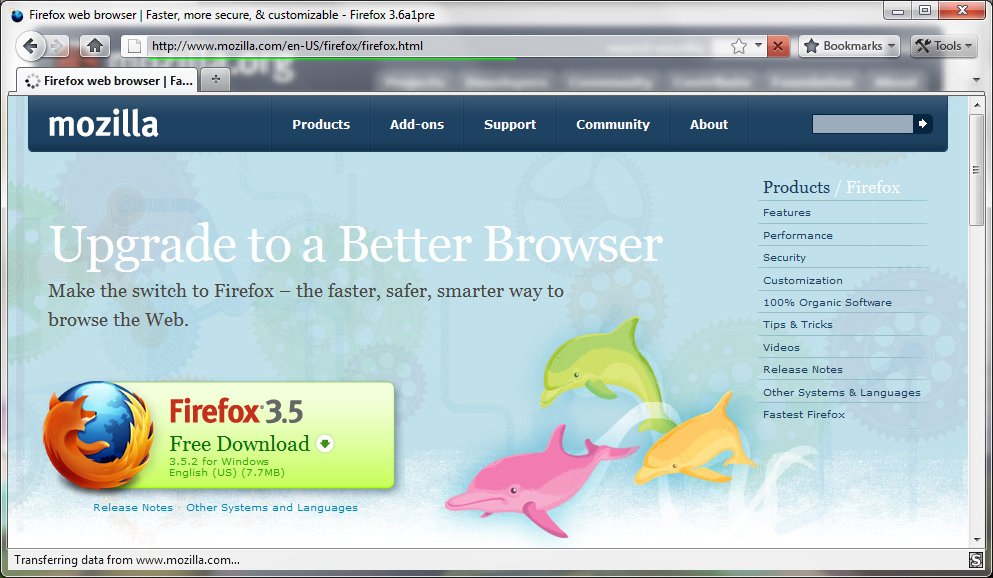Bookmark this page with the star icon
Viewport: 993px width, 578px height.
click(738, 46)
